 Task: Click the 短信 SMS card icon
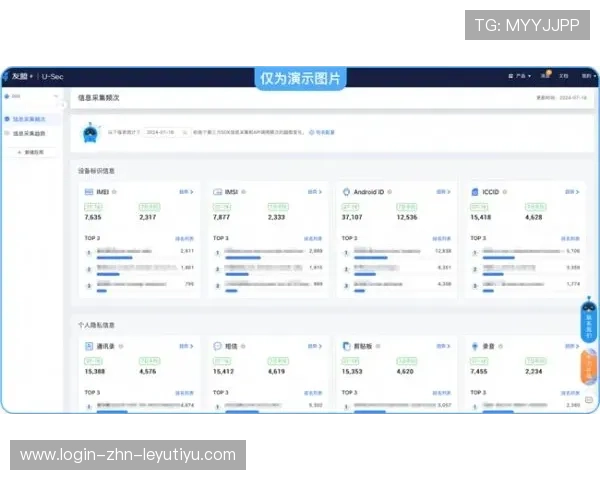(x=217, y=346)
